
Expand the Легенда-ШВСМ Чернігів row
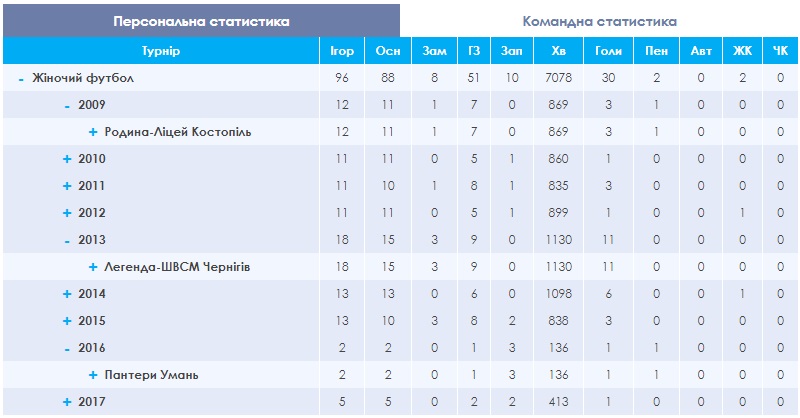[x=93, y=267]
